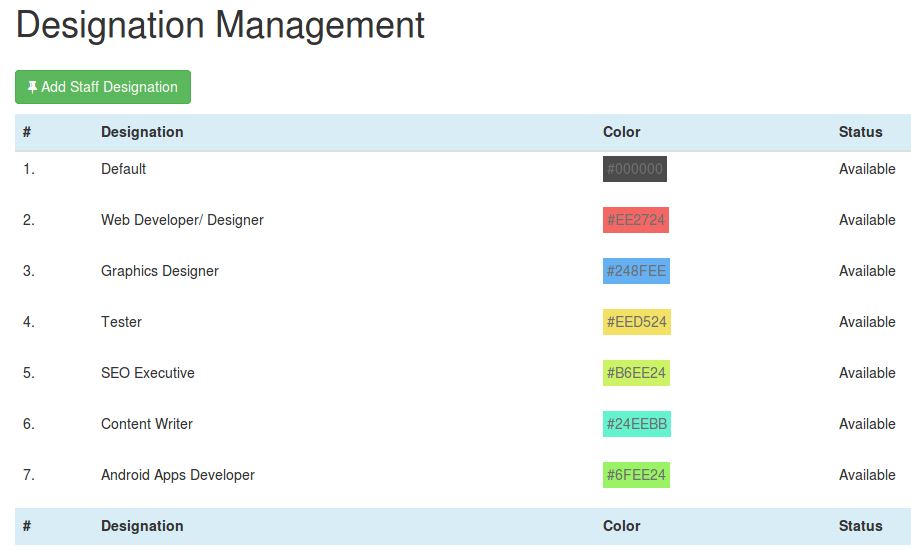Click the pin icon on Add Staff Designation
Image resolution: width=911 pixels, height=551 pixels.
[33, 87]
